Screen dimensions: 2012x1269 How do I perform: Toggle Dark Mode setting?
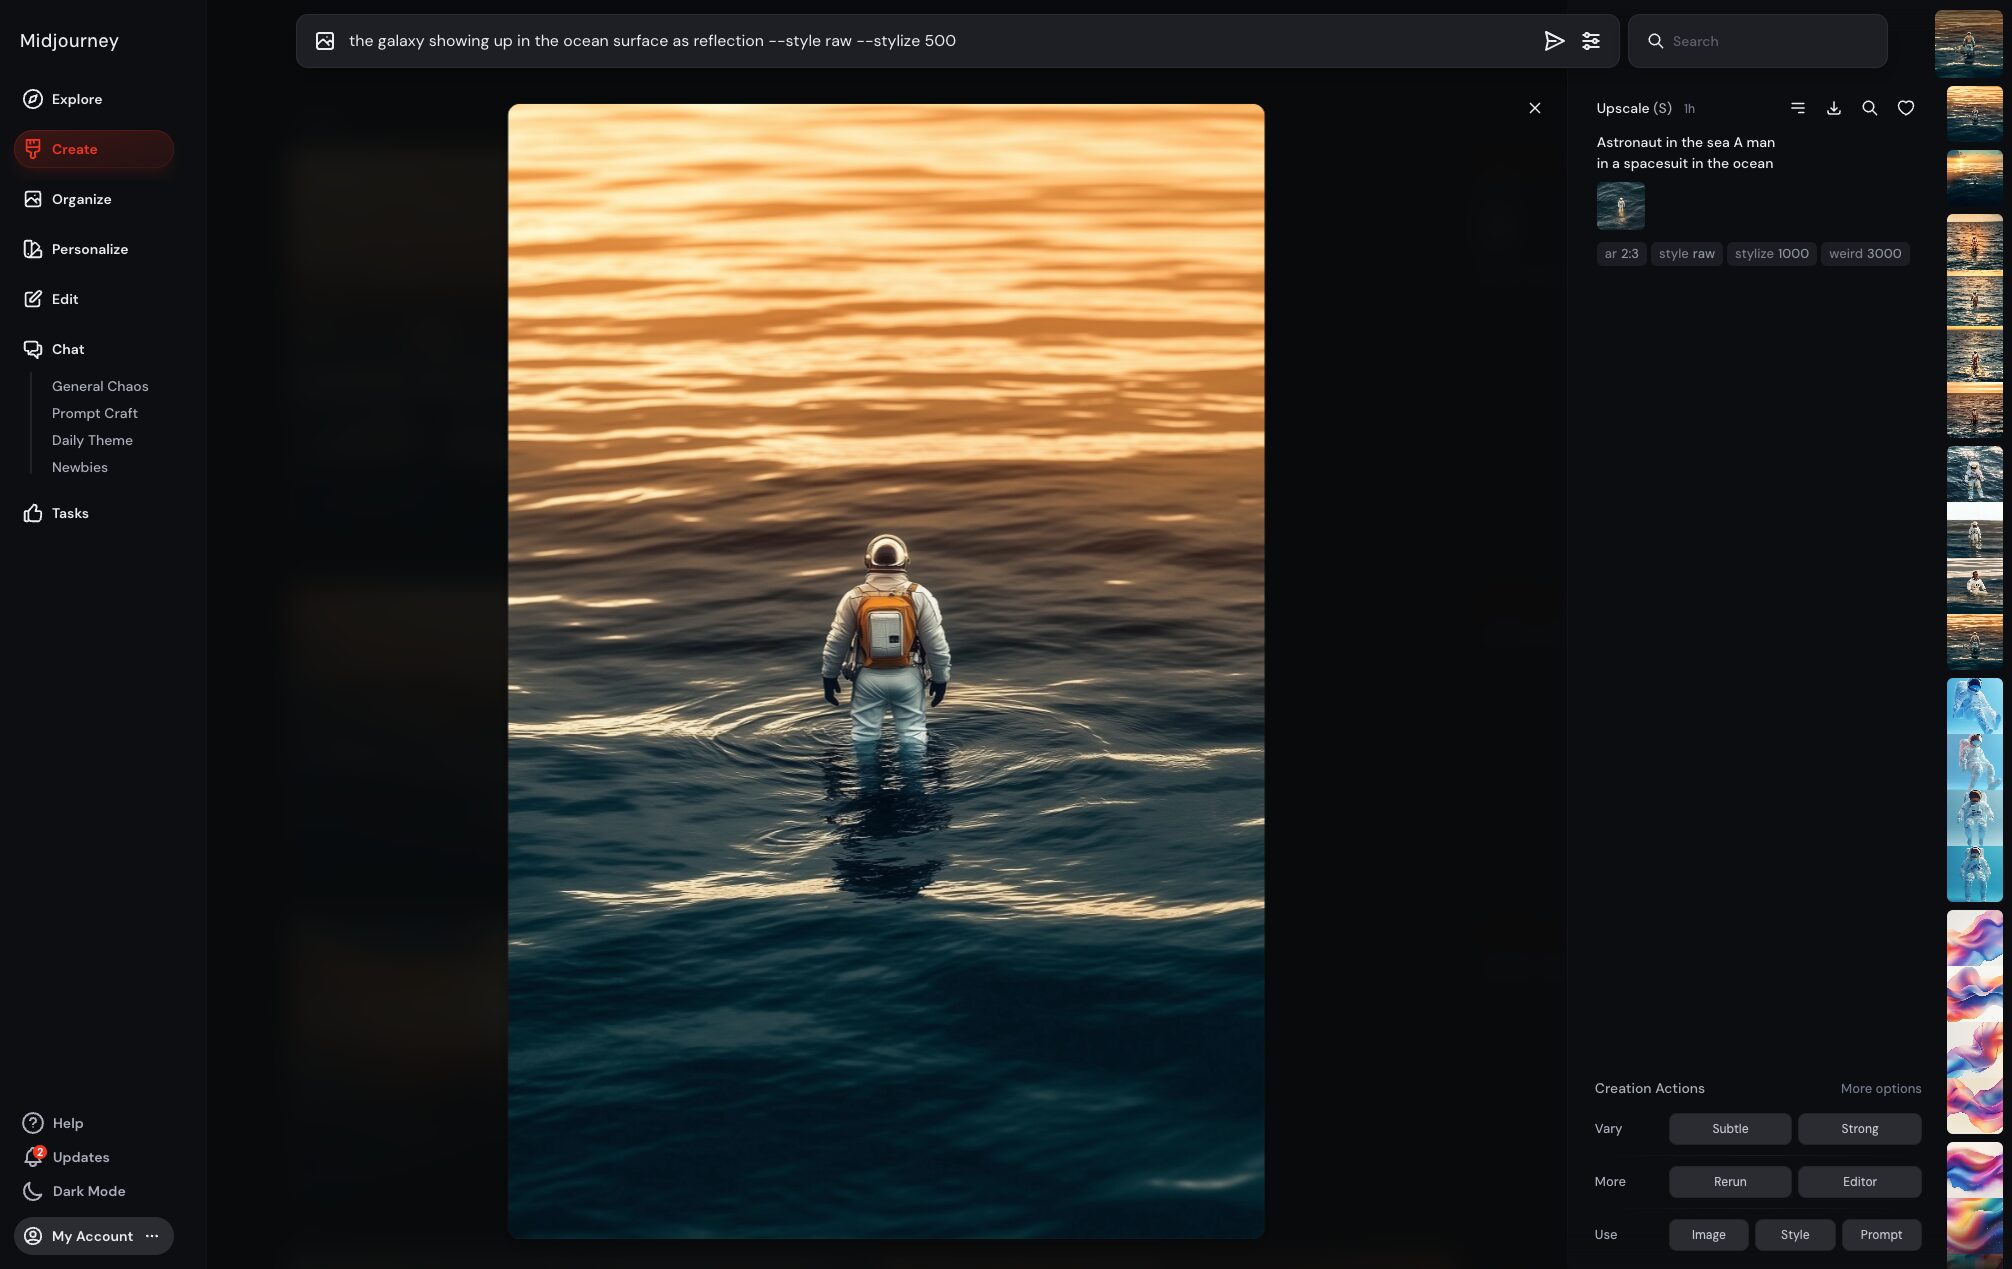(x=88, y=1191)
